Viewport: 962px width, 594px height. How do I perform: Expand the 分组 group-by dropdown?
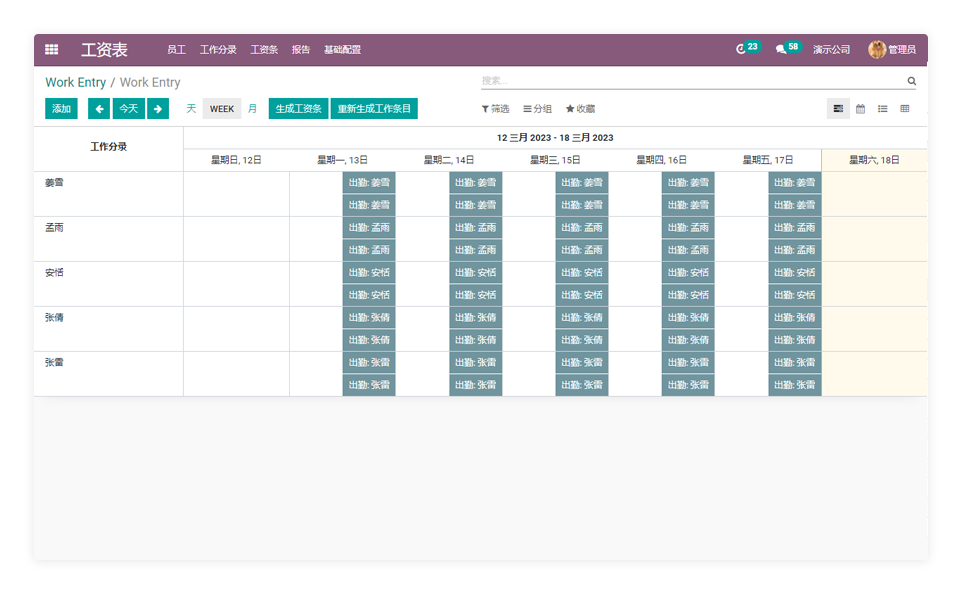coord(538,109)
